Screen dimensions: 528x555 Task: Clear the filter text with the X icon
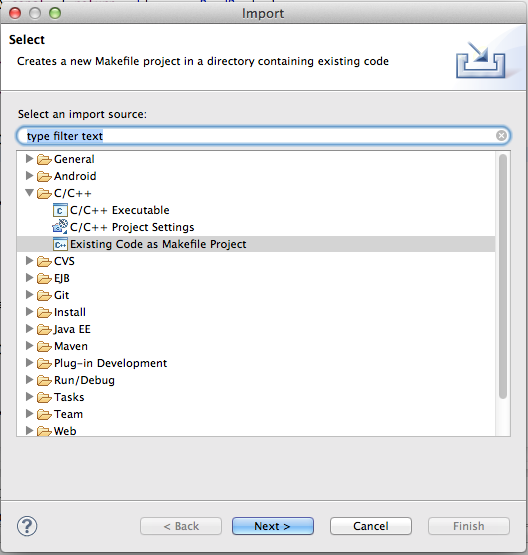pos(501,136)
